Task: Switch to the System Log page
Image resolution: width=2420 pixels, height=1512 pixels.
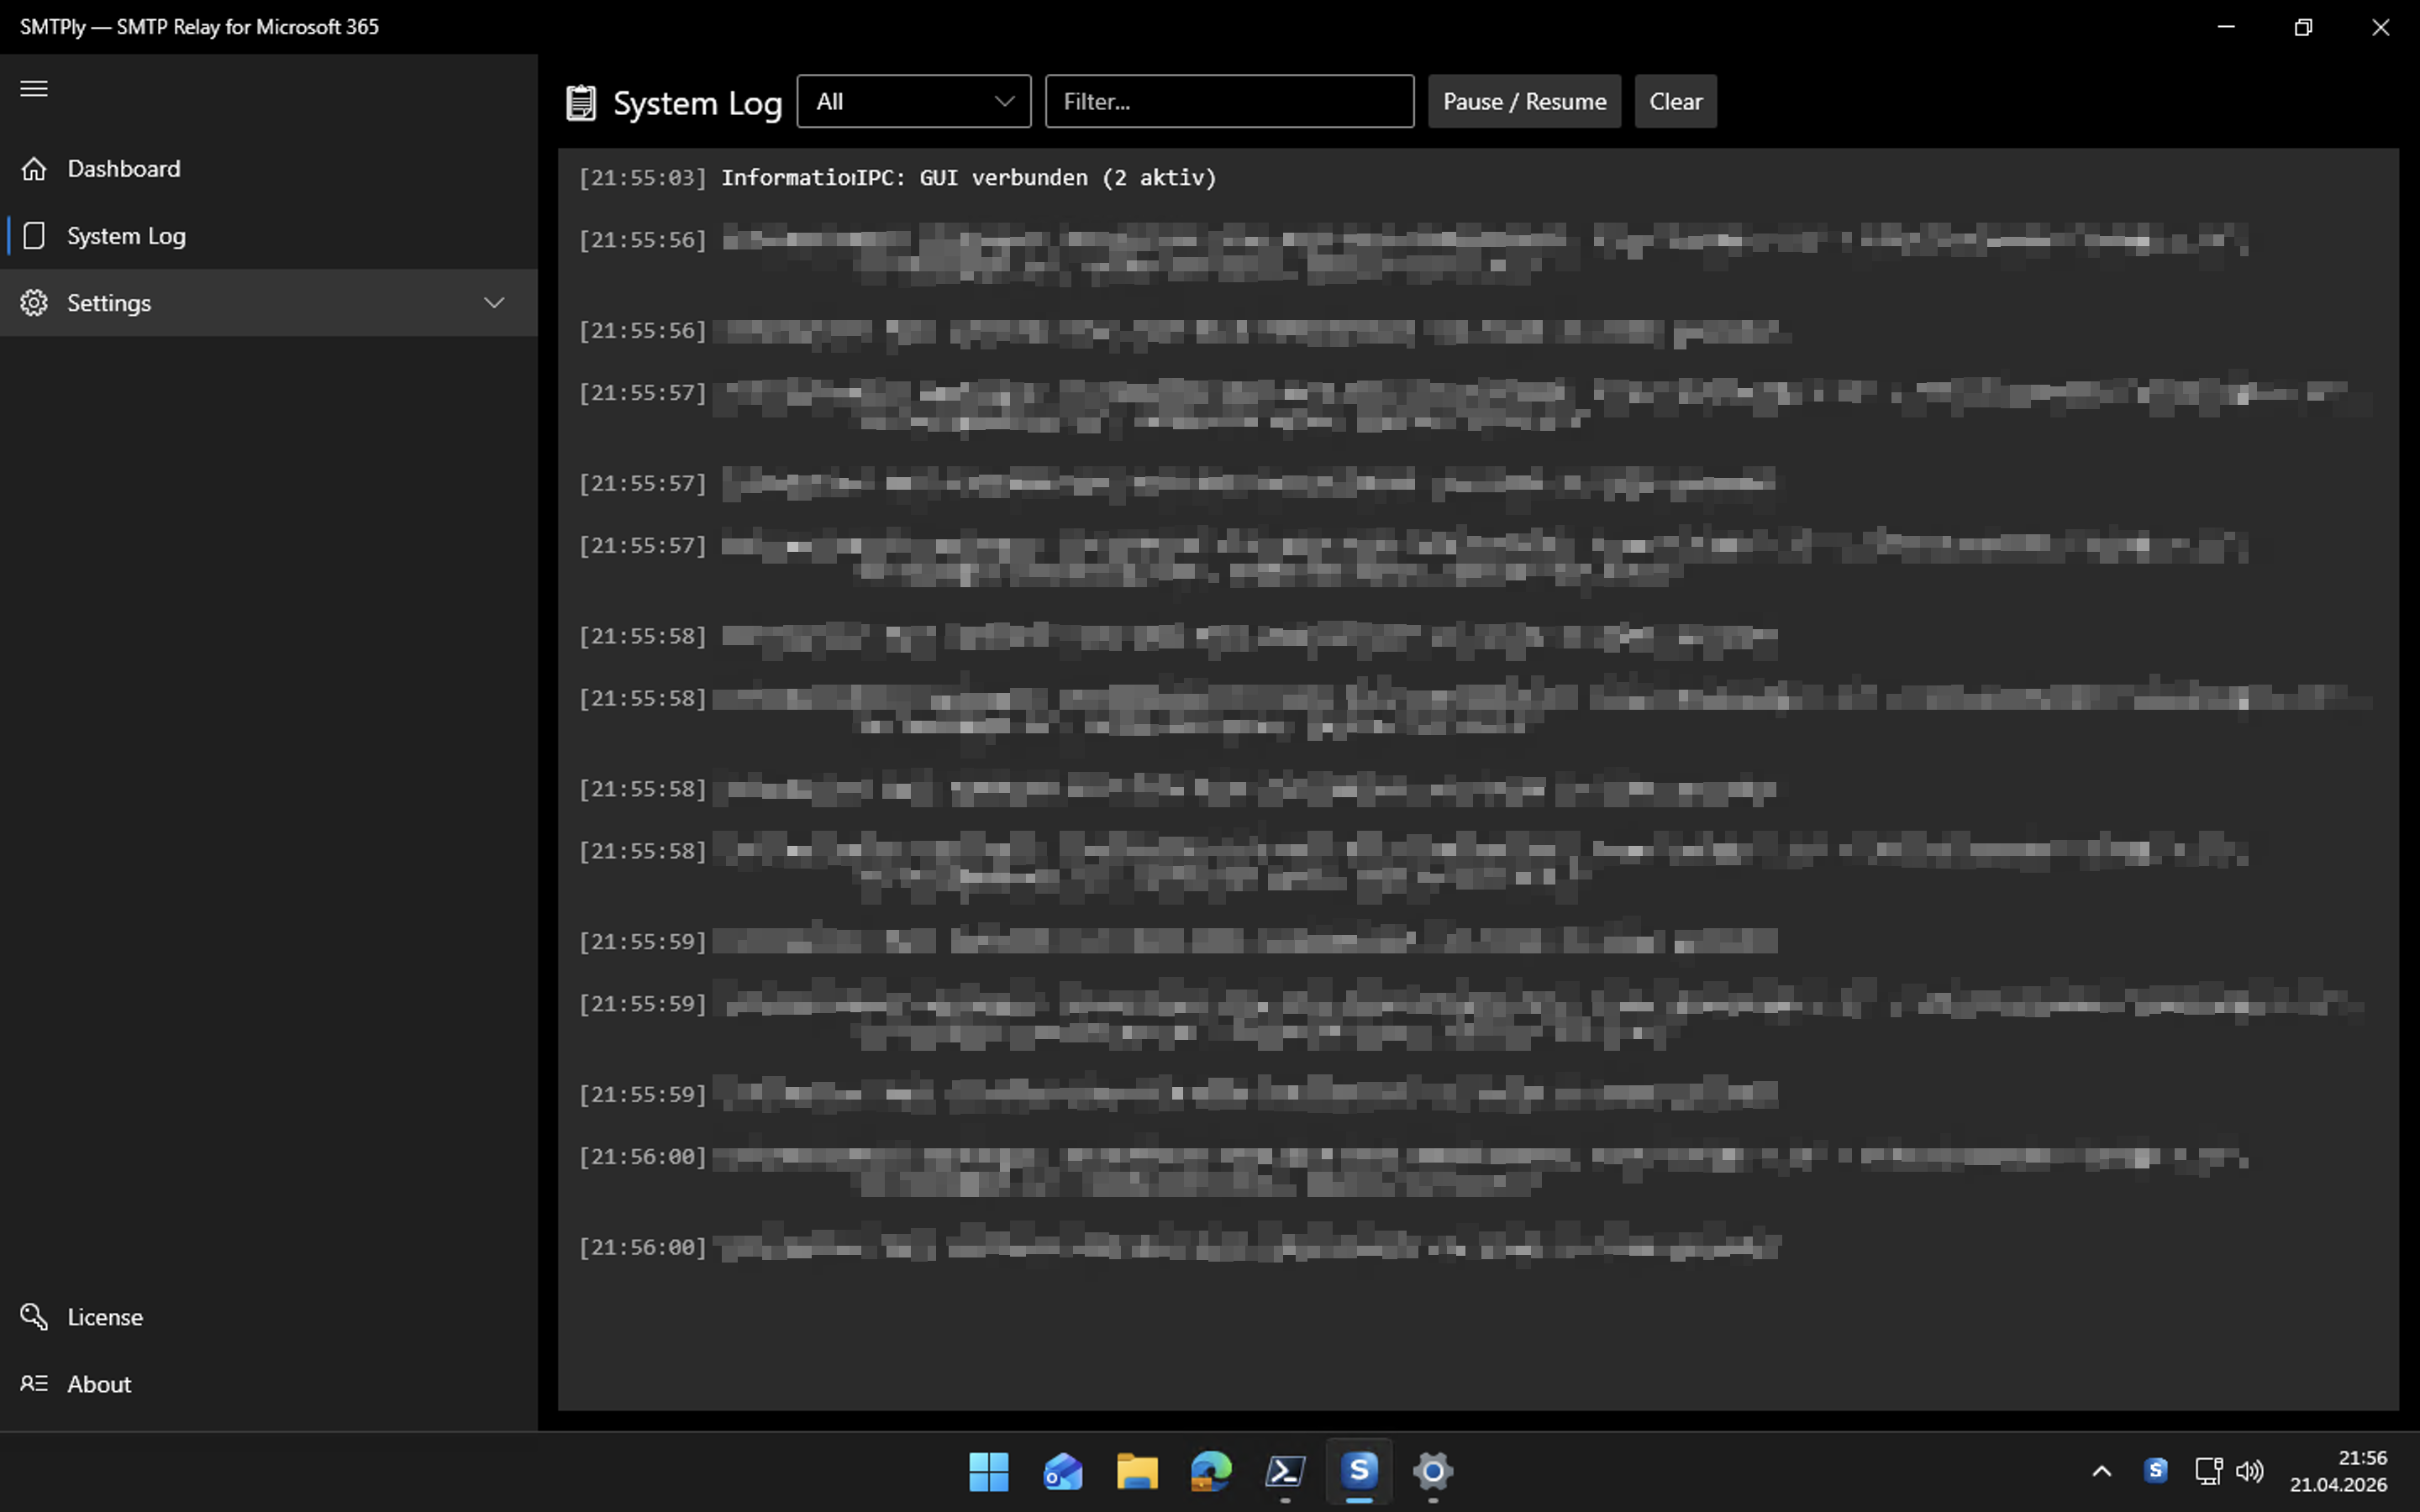Action: (x=127, y=235)
